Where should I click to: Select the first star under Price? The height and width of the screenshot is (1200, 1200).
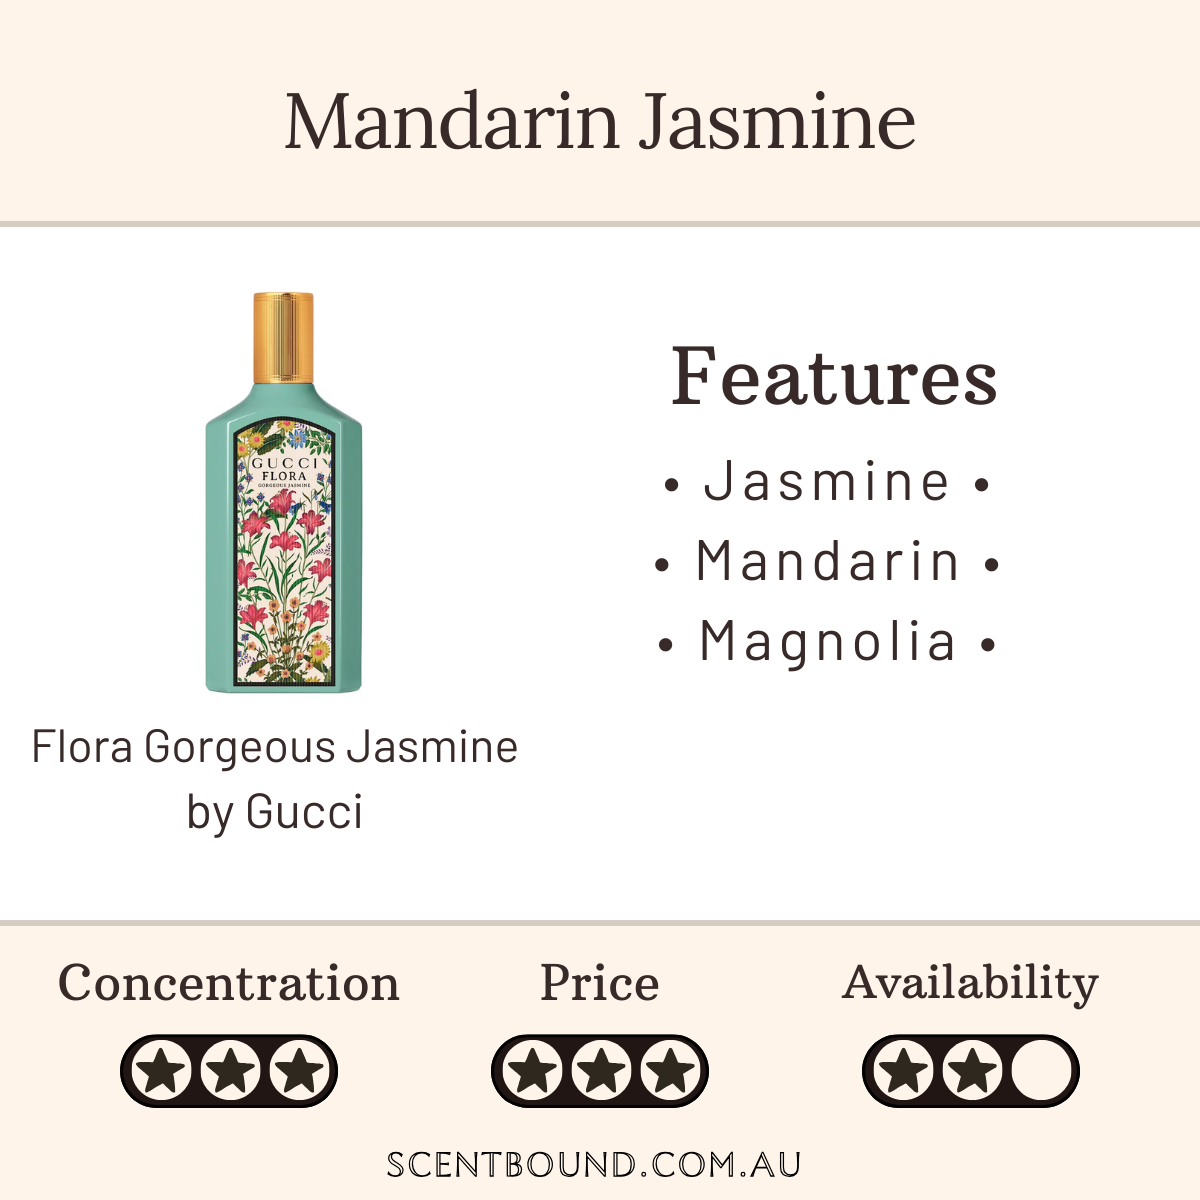[533, 1071]
